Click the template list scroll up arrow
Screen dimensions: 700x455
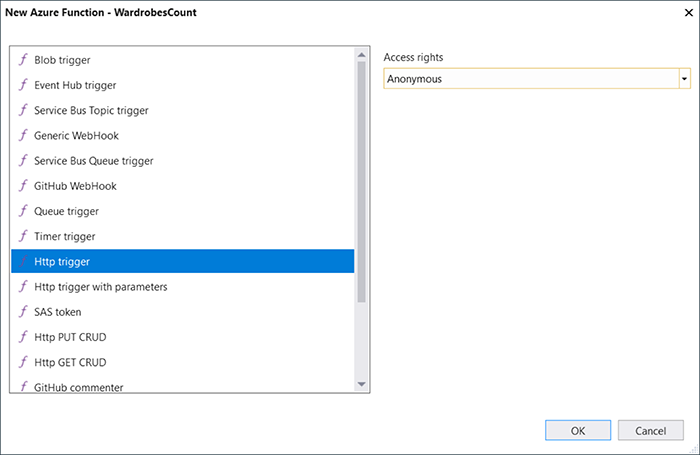[x=362, y=55]
